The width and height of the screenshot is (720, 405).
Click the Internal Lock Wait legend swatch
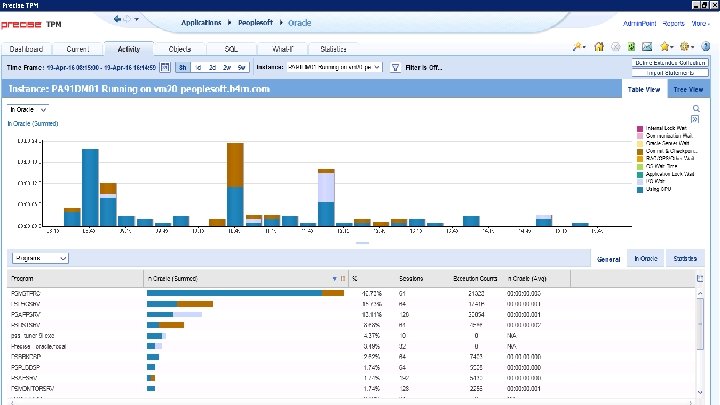coord(640,129)
